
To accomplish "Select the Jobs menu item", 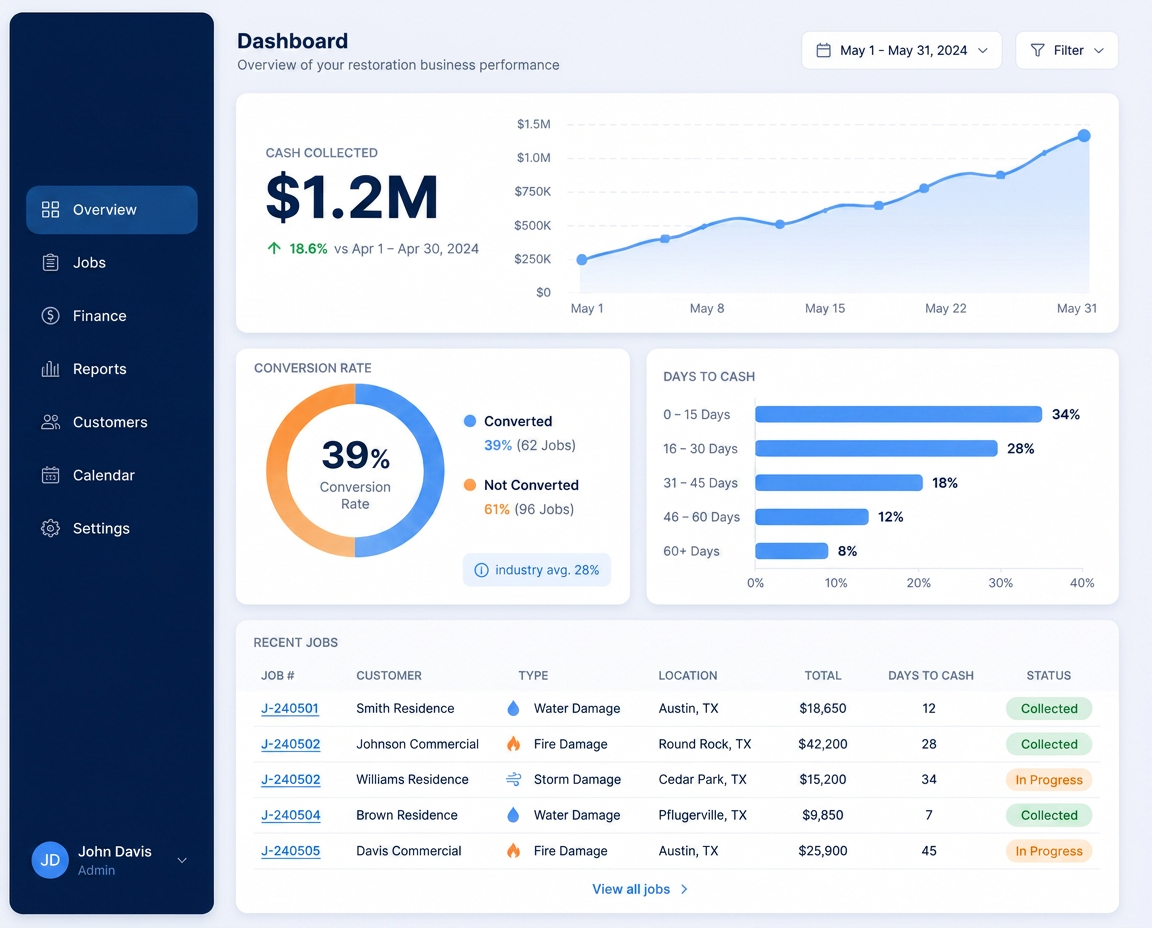I will click(x=112, y=262).
